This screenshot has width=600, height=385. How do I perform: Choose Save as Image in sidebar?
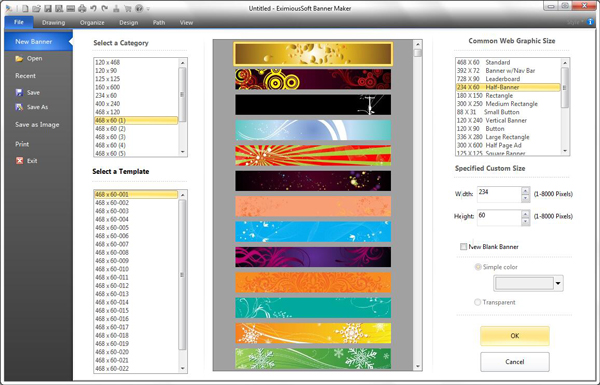tap(37, 125)
